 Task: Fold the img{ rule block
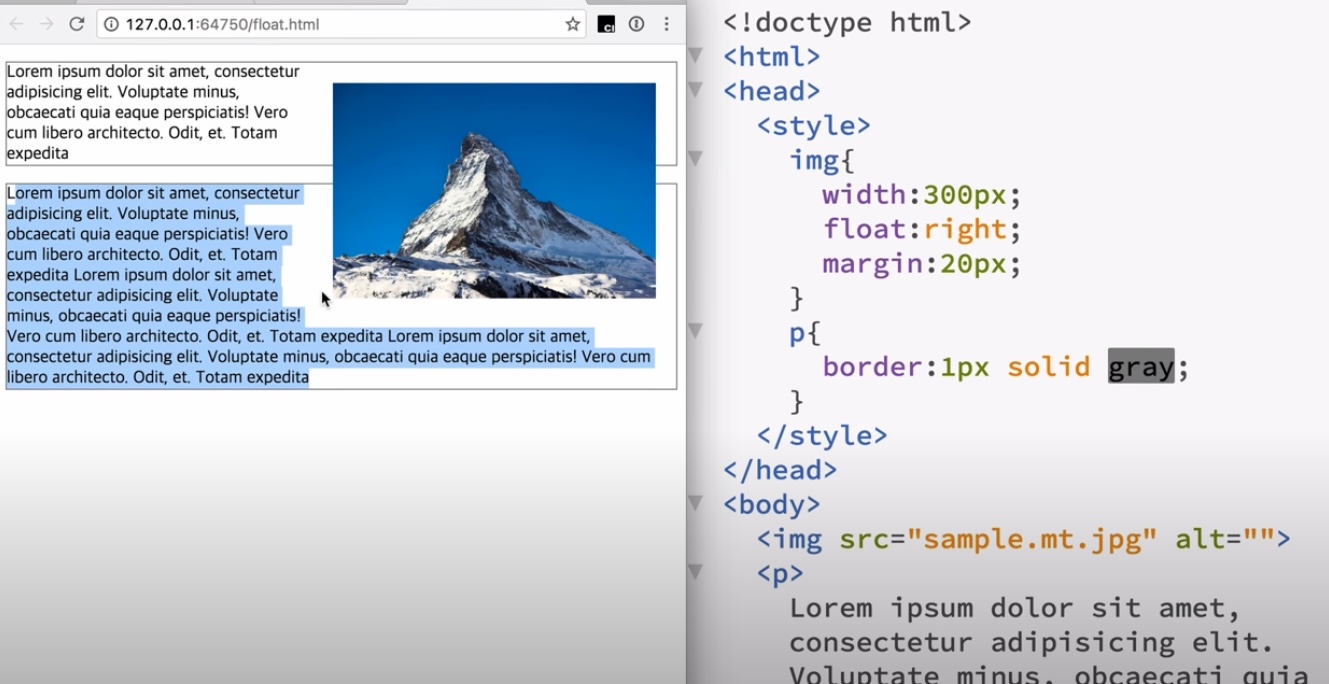coord(695,158)
